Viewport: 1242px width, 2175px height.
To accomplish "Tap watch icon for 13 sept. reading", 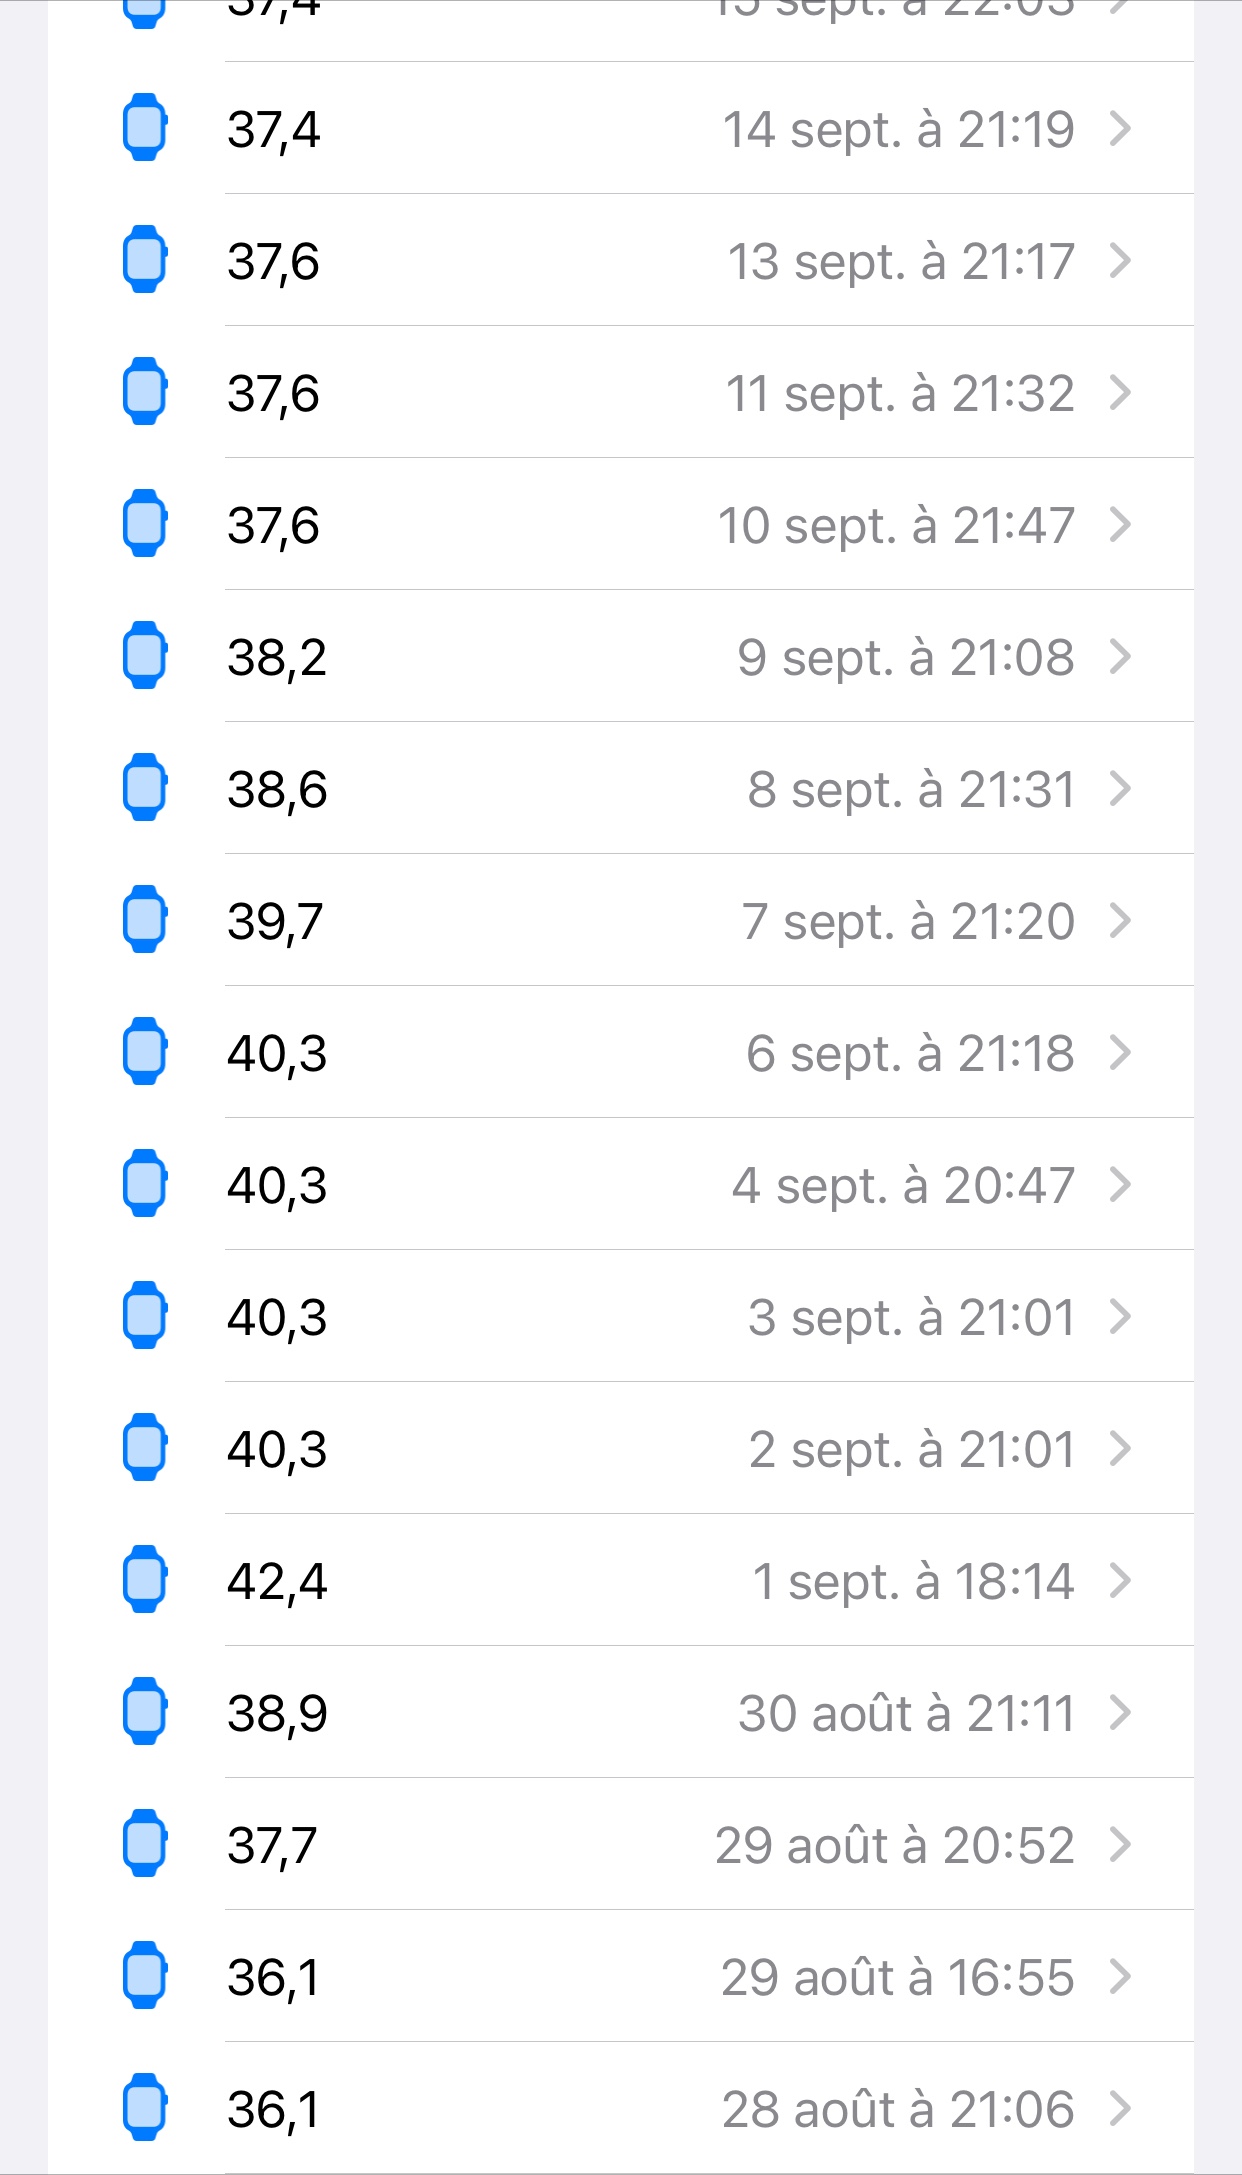I will pyautogui.click(x=144, y=260).
